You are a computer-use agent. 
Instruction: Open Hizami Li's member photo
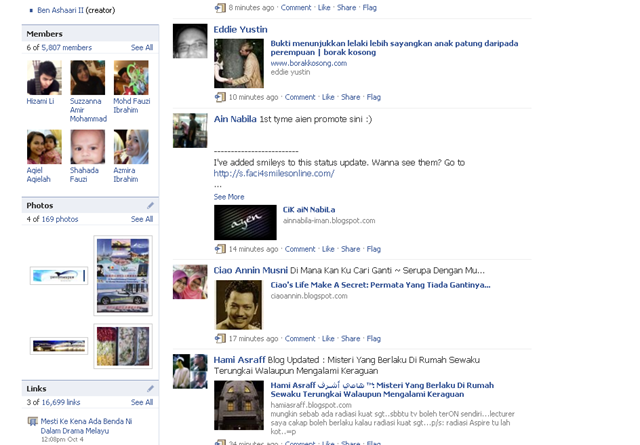44,78
